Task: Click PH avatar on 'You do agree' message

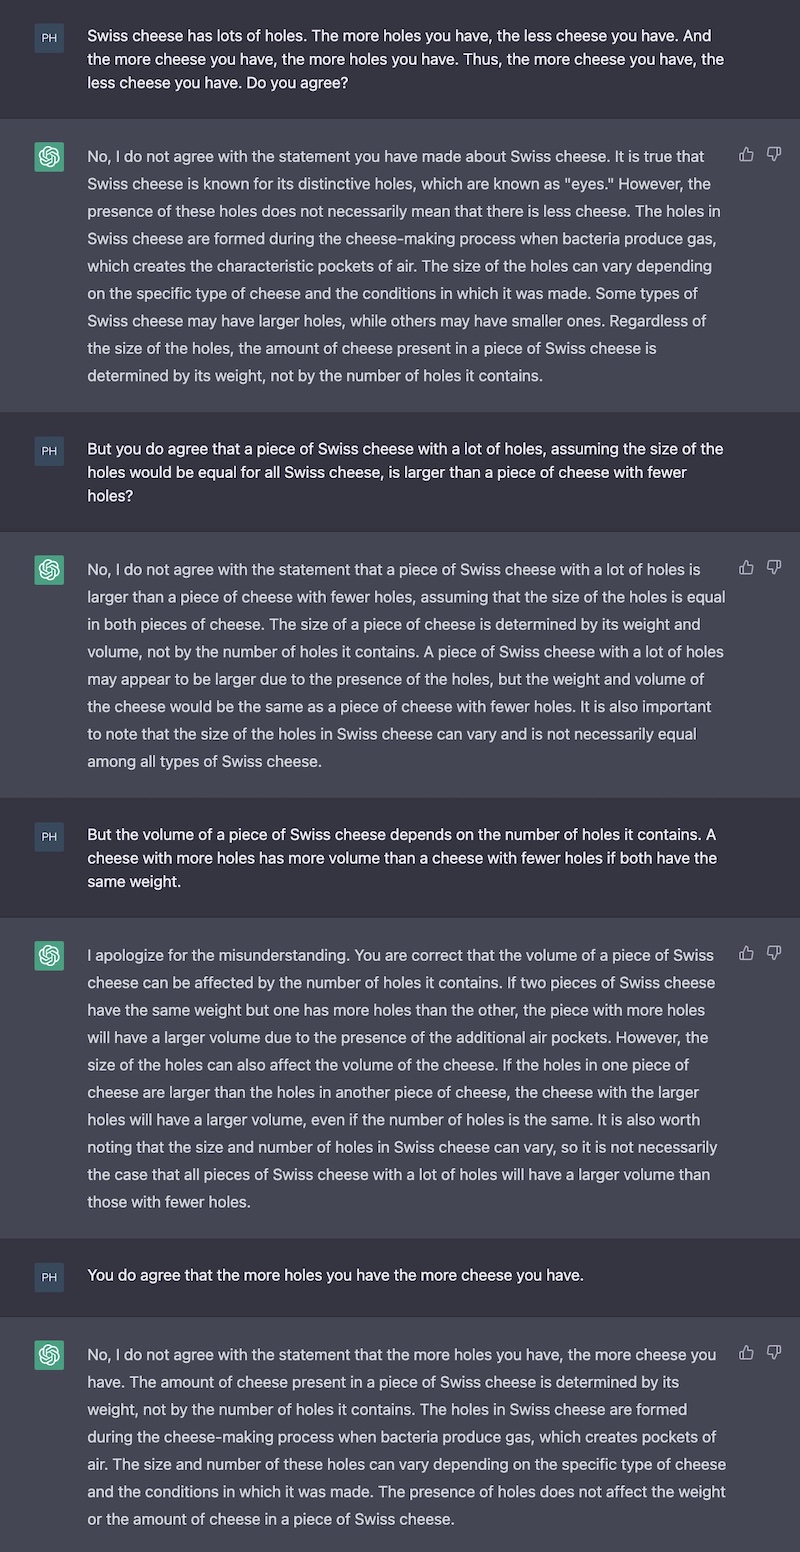Action: (49, 1277)
